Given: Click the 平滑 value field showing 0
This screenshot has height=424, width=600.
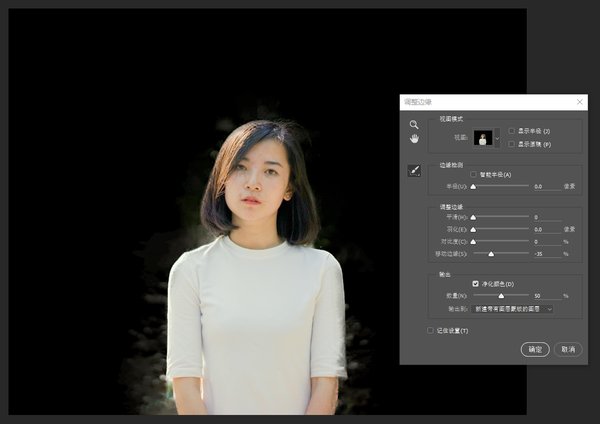Looking at the screenshot, I should click(548, 217).
